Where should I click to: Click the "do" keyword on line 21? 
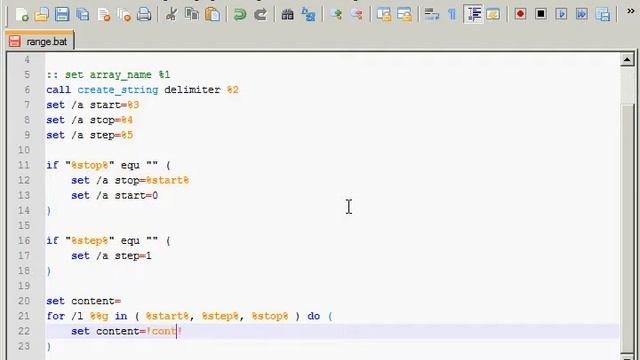coord(313,316)
